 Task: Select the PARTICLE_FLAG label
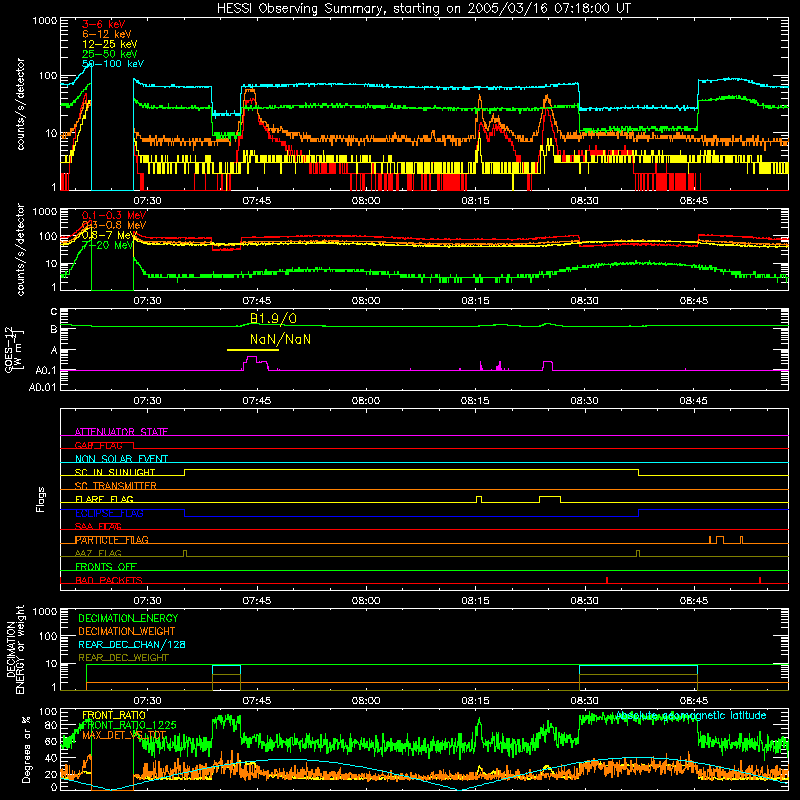click(x=112, y=540)
